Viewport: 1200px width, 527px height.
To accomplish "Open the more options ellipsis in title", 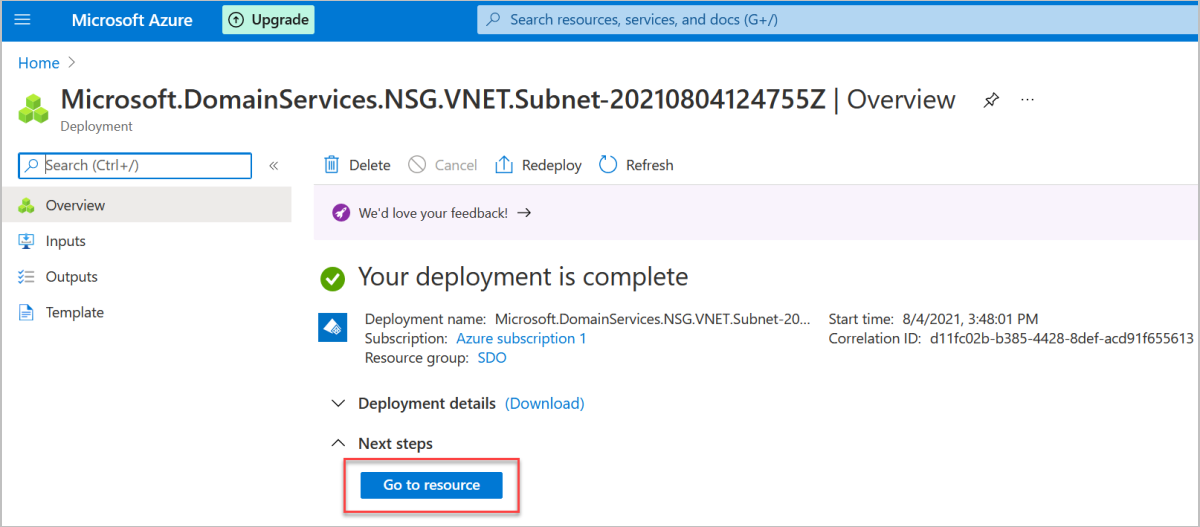I will [1027, 100].
